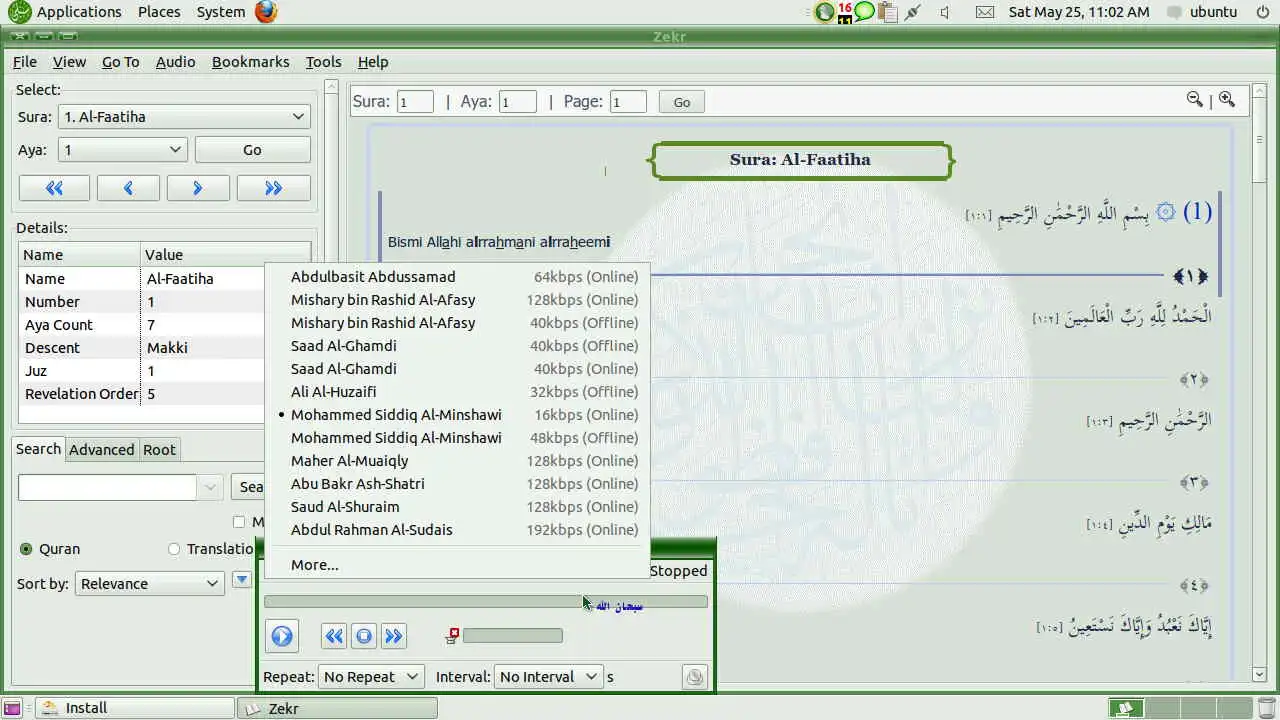This screenshot has height=720, width=1280.
Task: Click the zoom out magnifier icon
Action: (1194, 99)
